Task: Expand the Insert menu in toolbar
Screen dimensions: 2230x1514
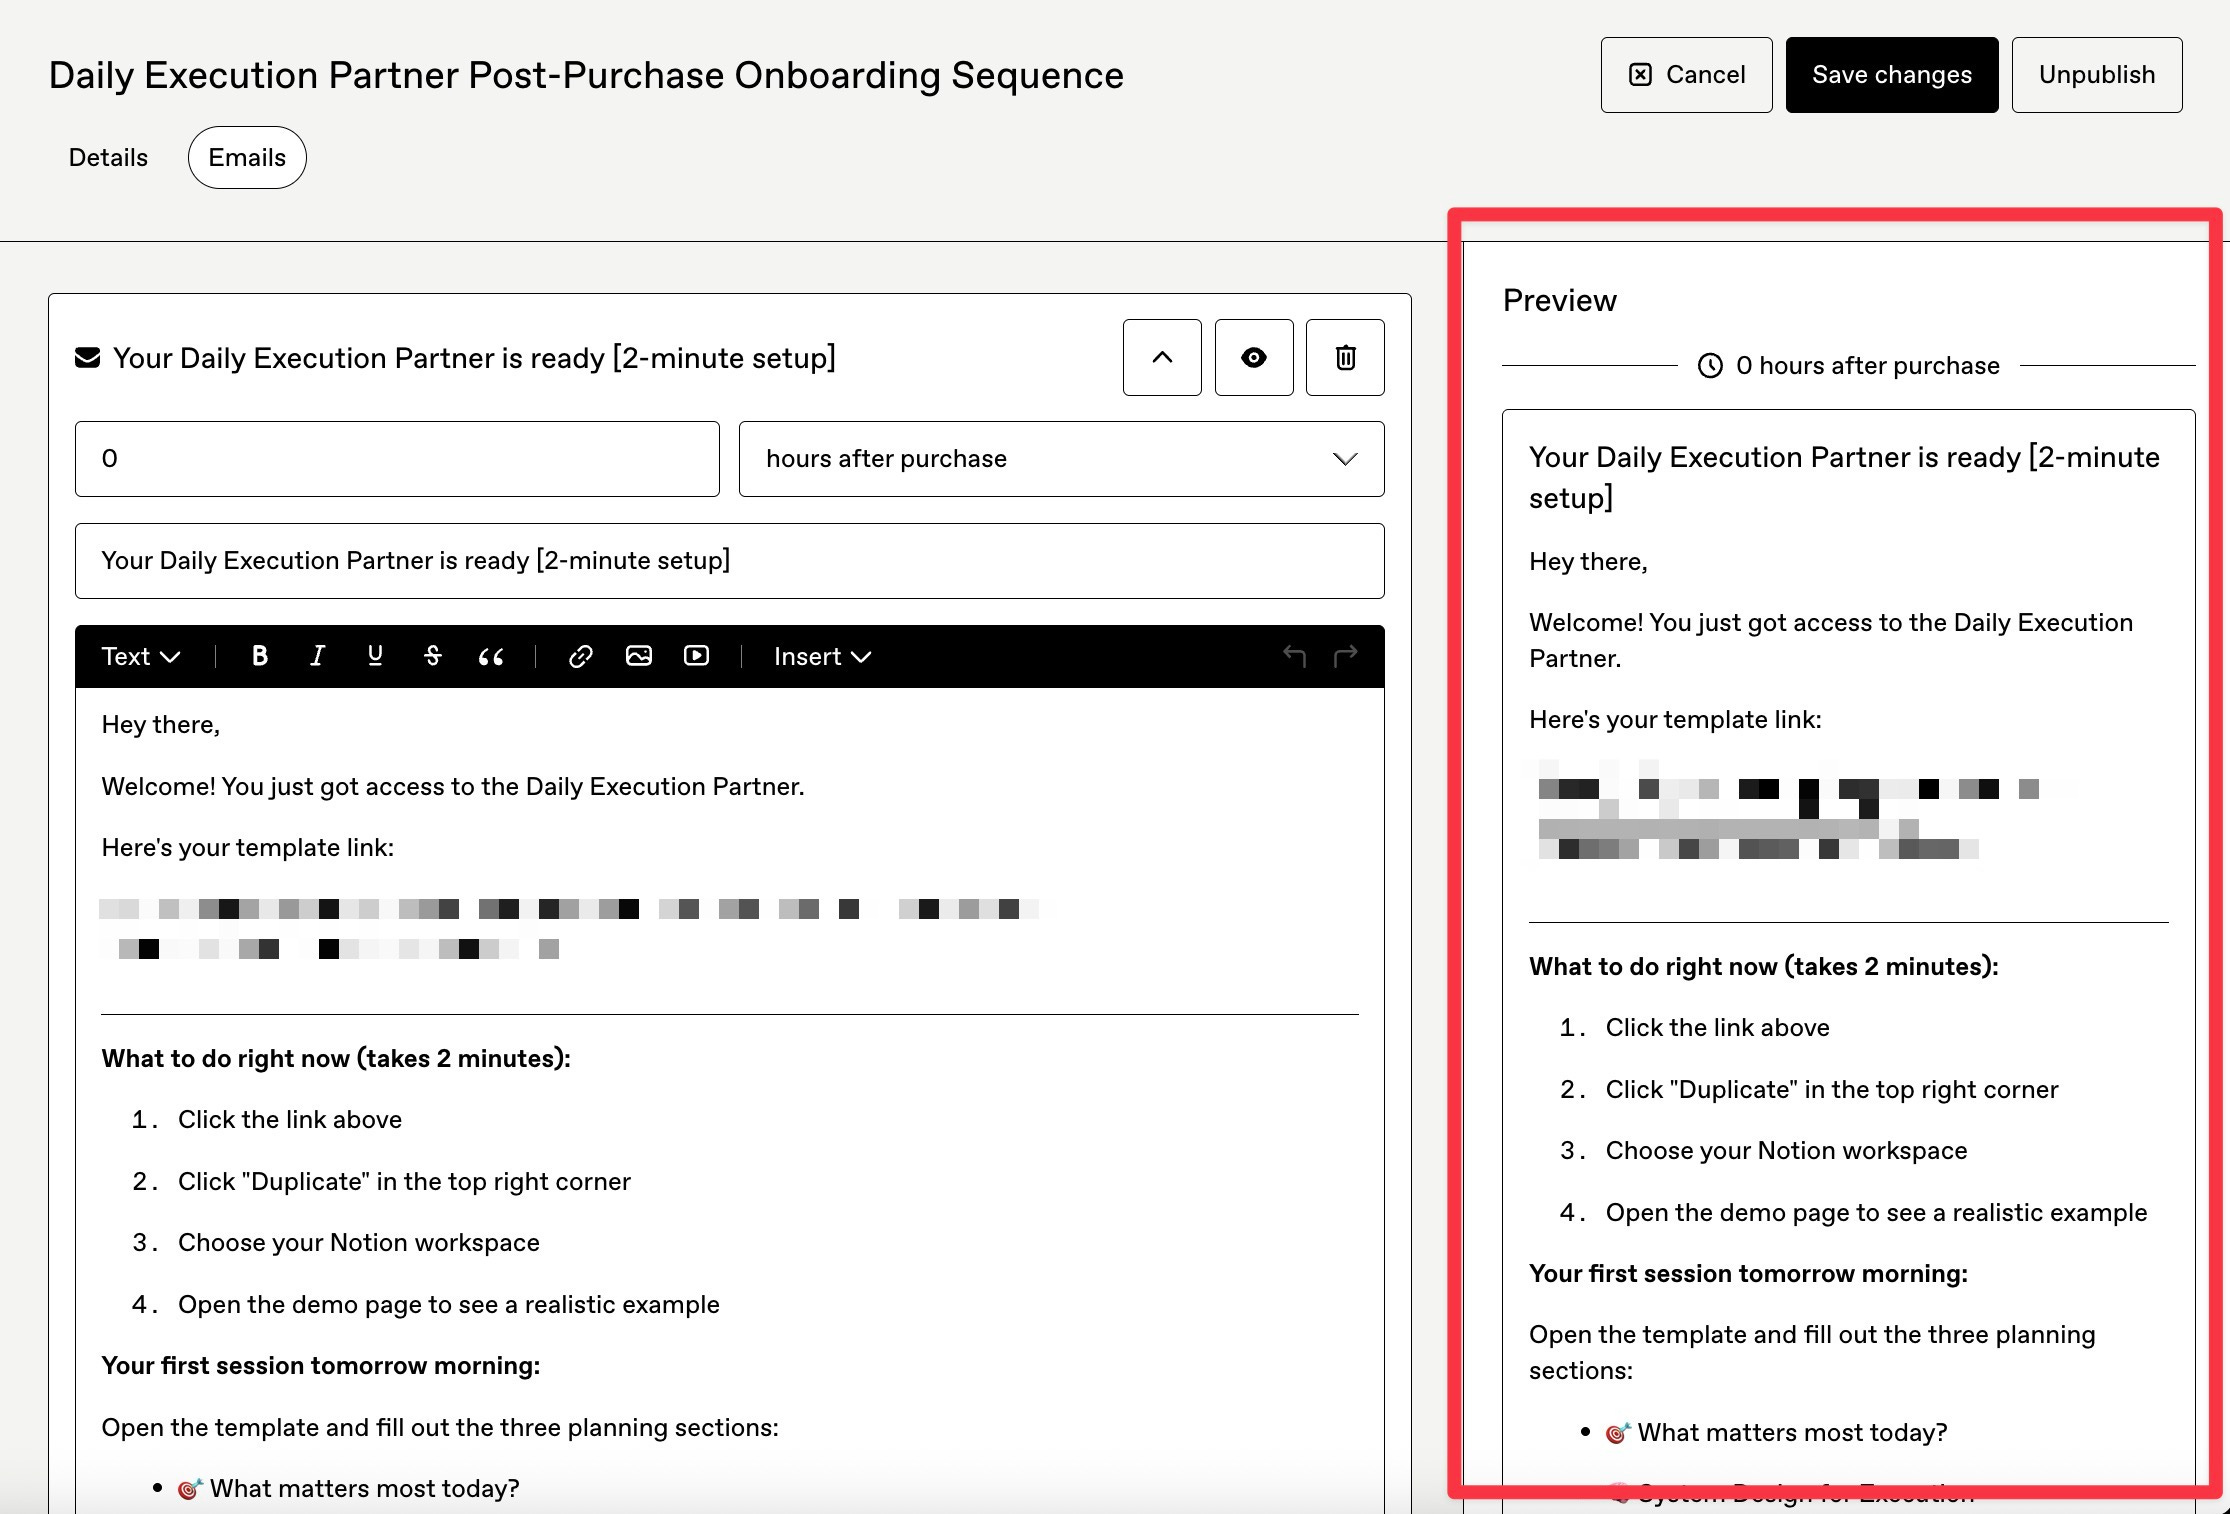Action: click(x=822, y=656)
